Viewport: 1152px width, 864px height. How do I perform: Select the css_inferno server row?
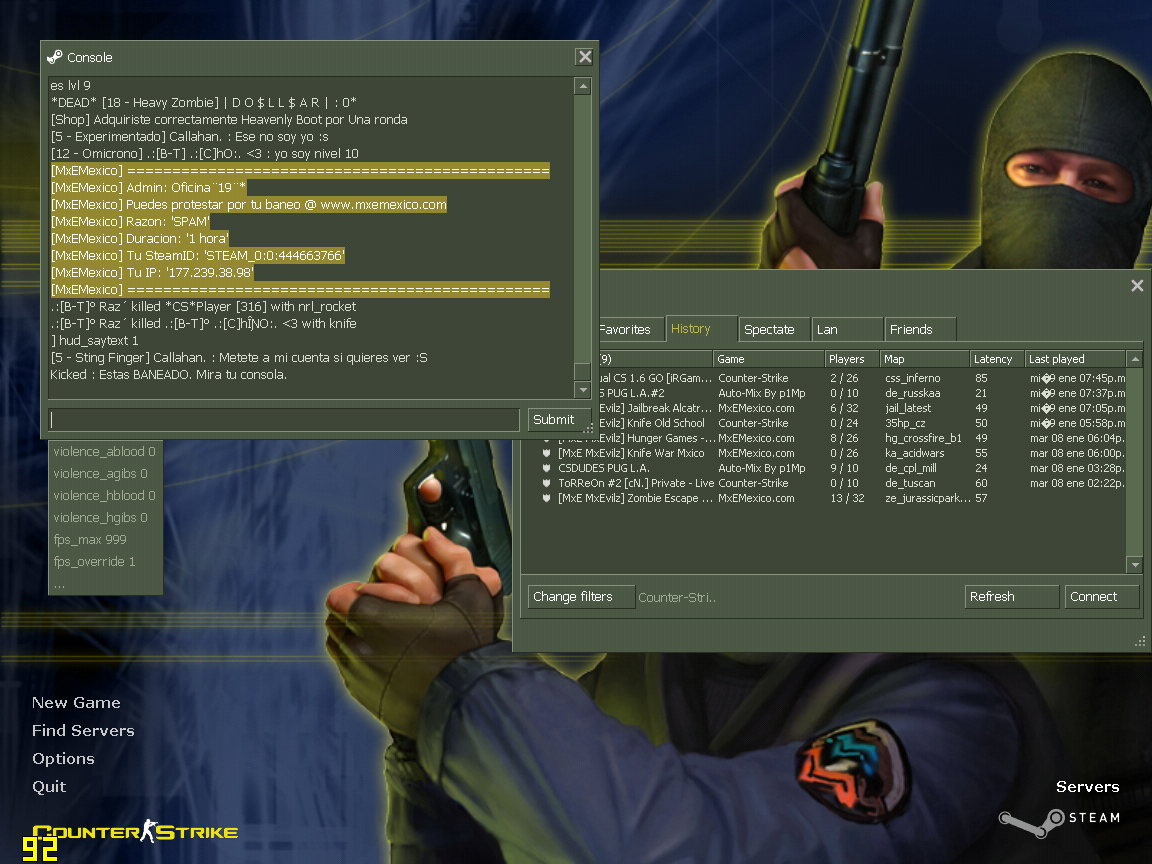click(x=862, y=378)
